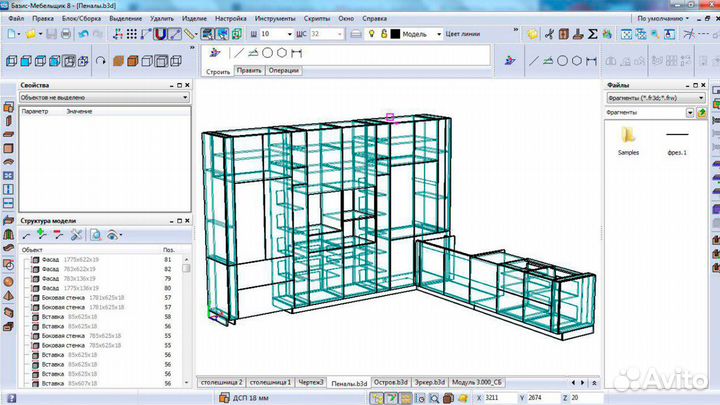Click the light bulb icon in toolbar

coord(369,33)
